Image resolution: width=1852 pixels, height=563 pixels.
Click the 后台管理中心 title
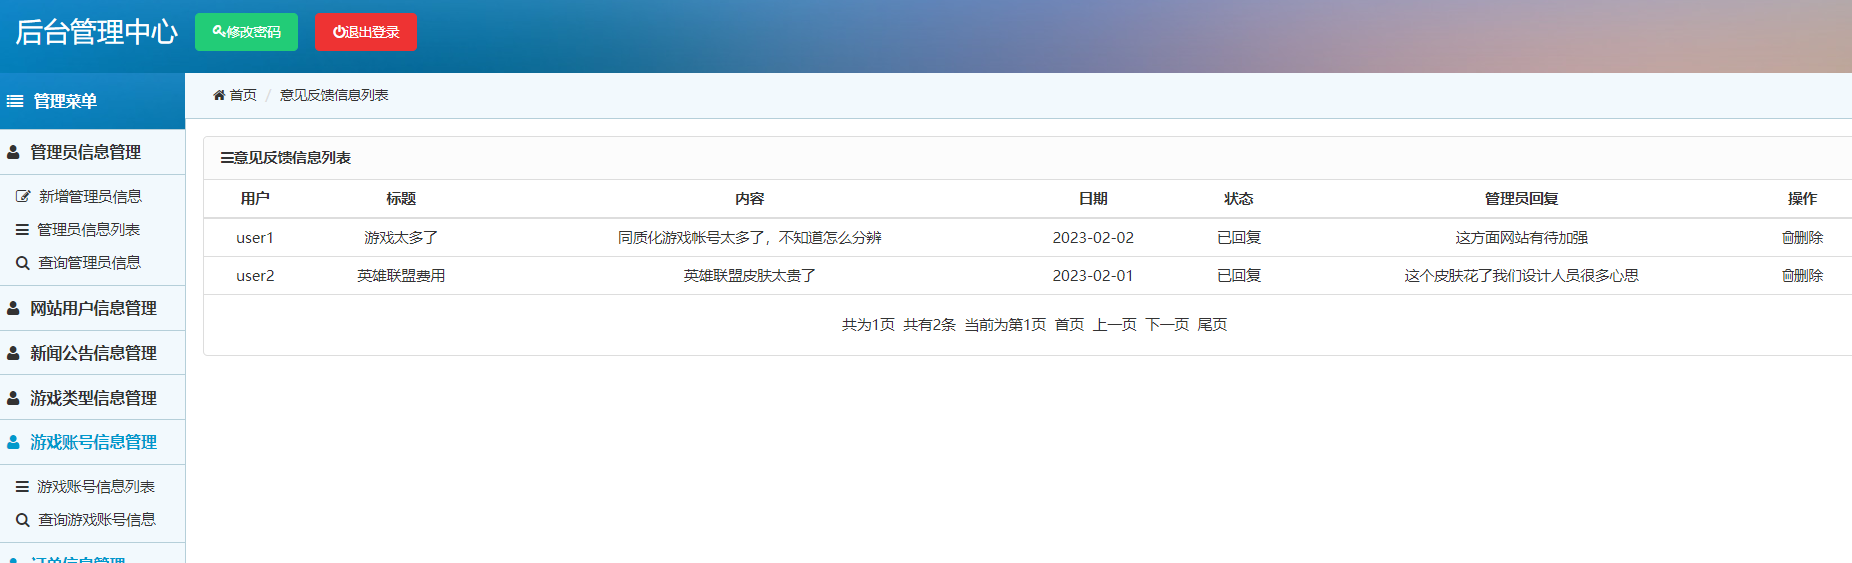[96, 32]
